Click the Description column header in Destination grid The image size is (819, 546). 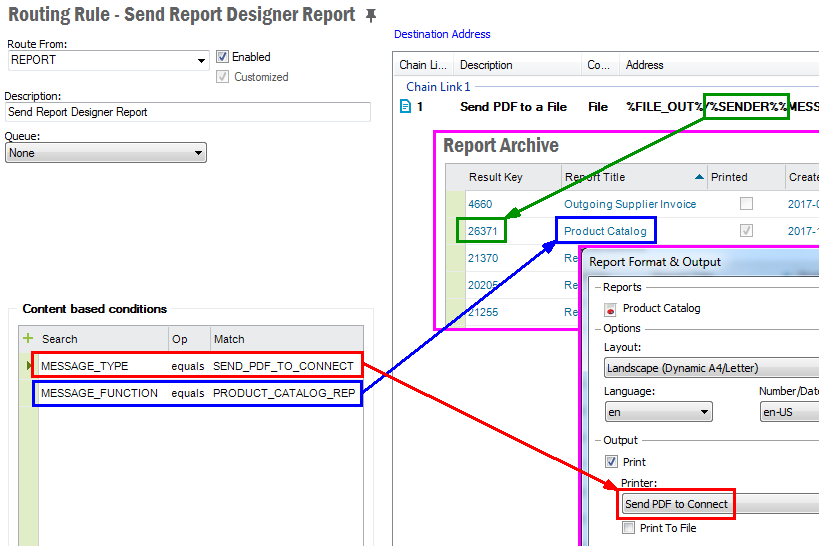click(x=486, y=65)
